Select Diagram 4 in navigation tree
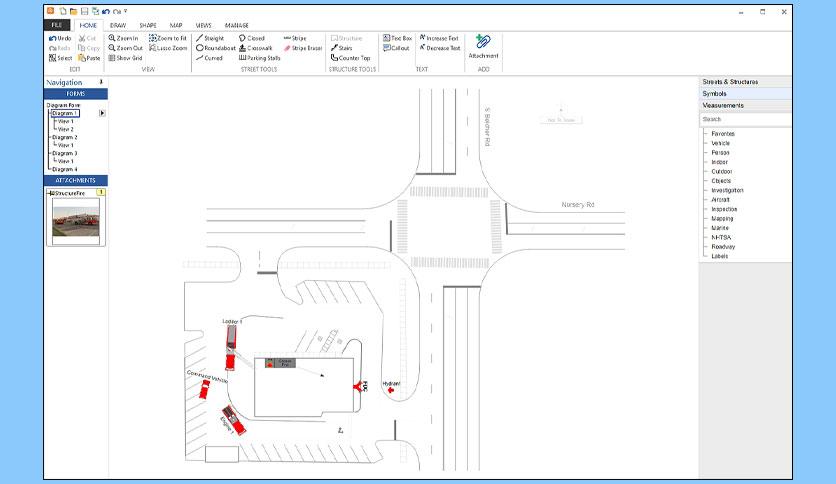The height and width of the screenshot is (484, 836). click(x=65, y=169)
